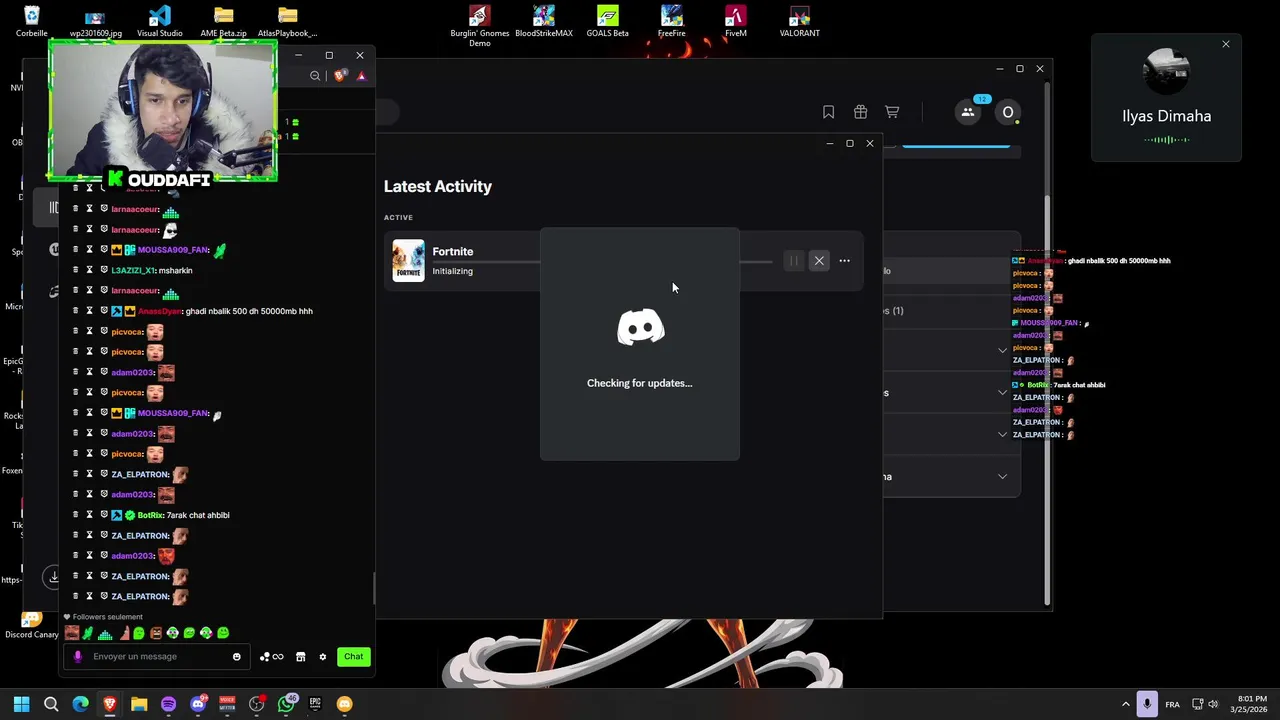Open Discord from the taskbar with 9+ badge
Viewport: 1280px width, 720px height.
click(x=198, y=704)
